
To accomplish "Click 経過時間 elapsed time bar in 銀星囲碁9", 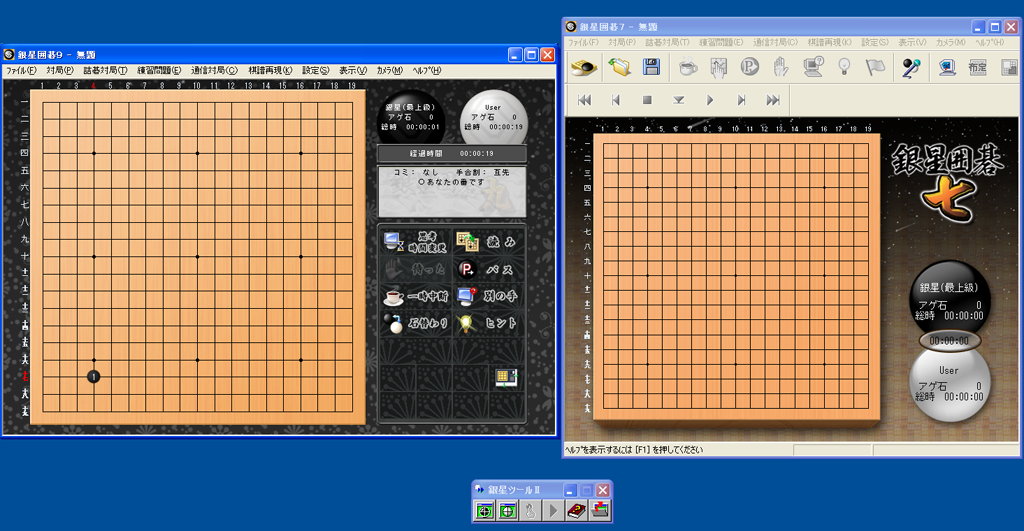I will (x=452, y=153).
